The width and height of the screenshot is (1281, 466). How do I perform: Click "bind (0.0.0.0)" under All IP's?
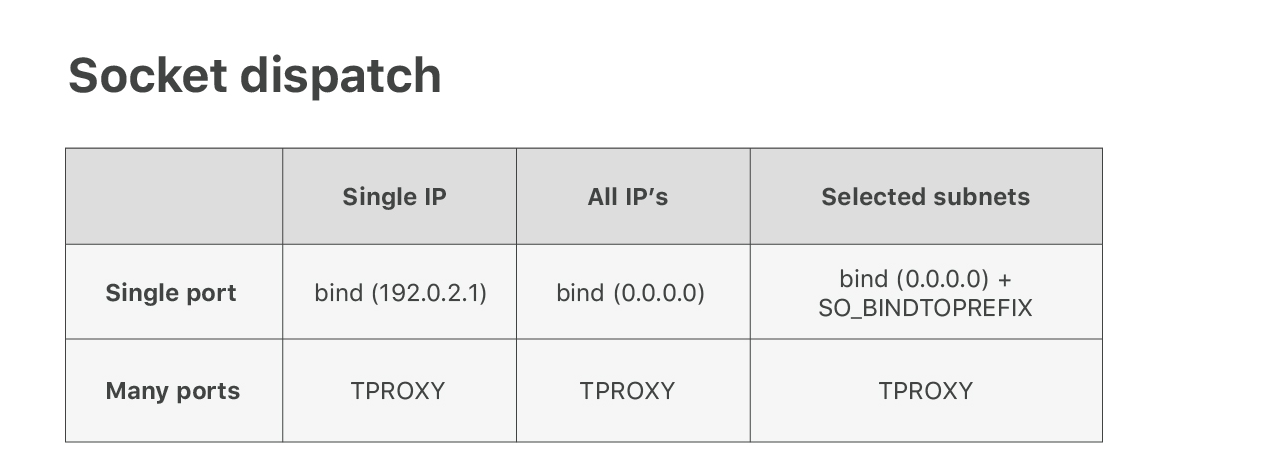tap(630, 293)
